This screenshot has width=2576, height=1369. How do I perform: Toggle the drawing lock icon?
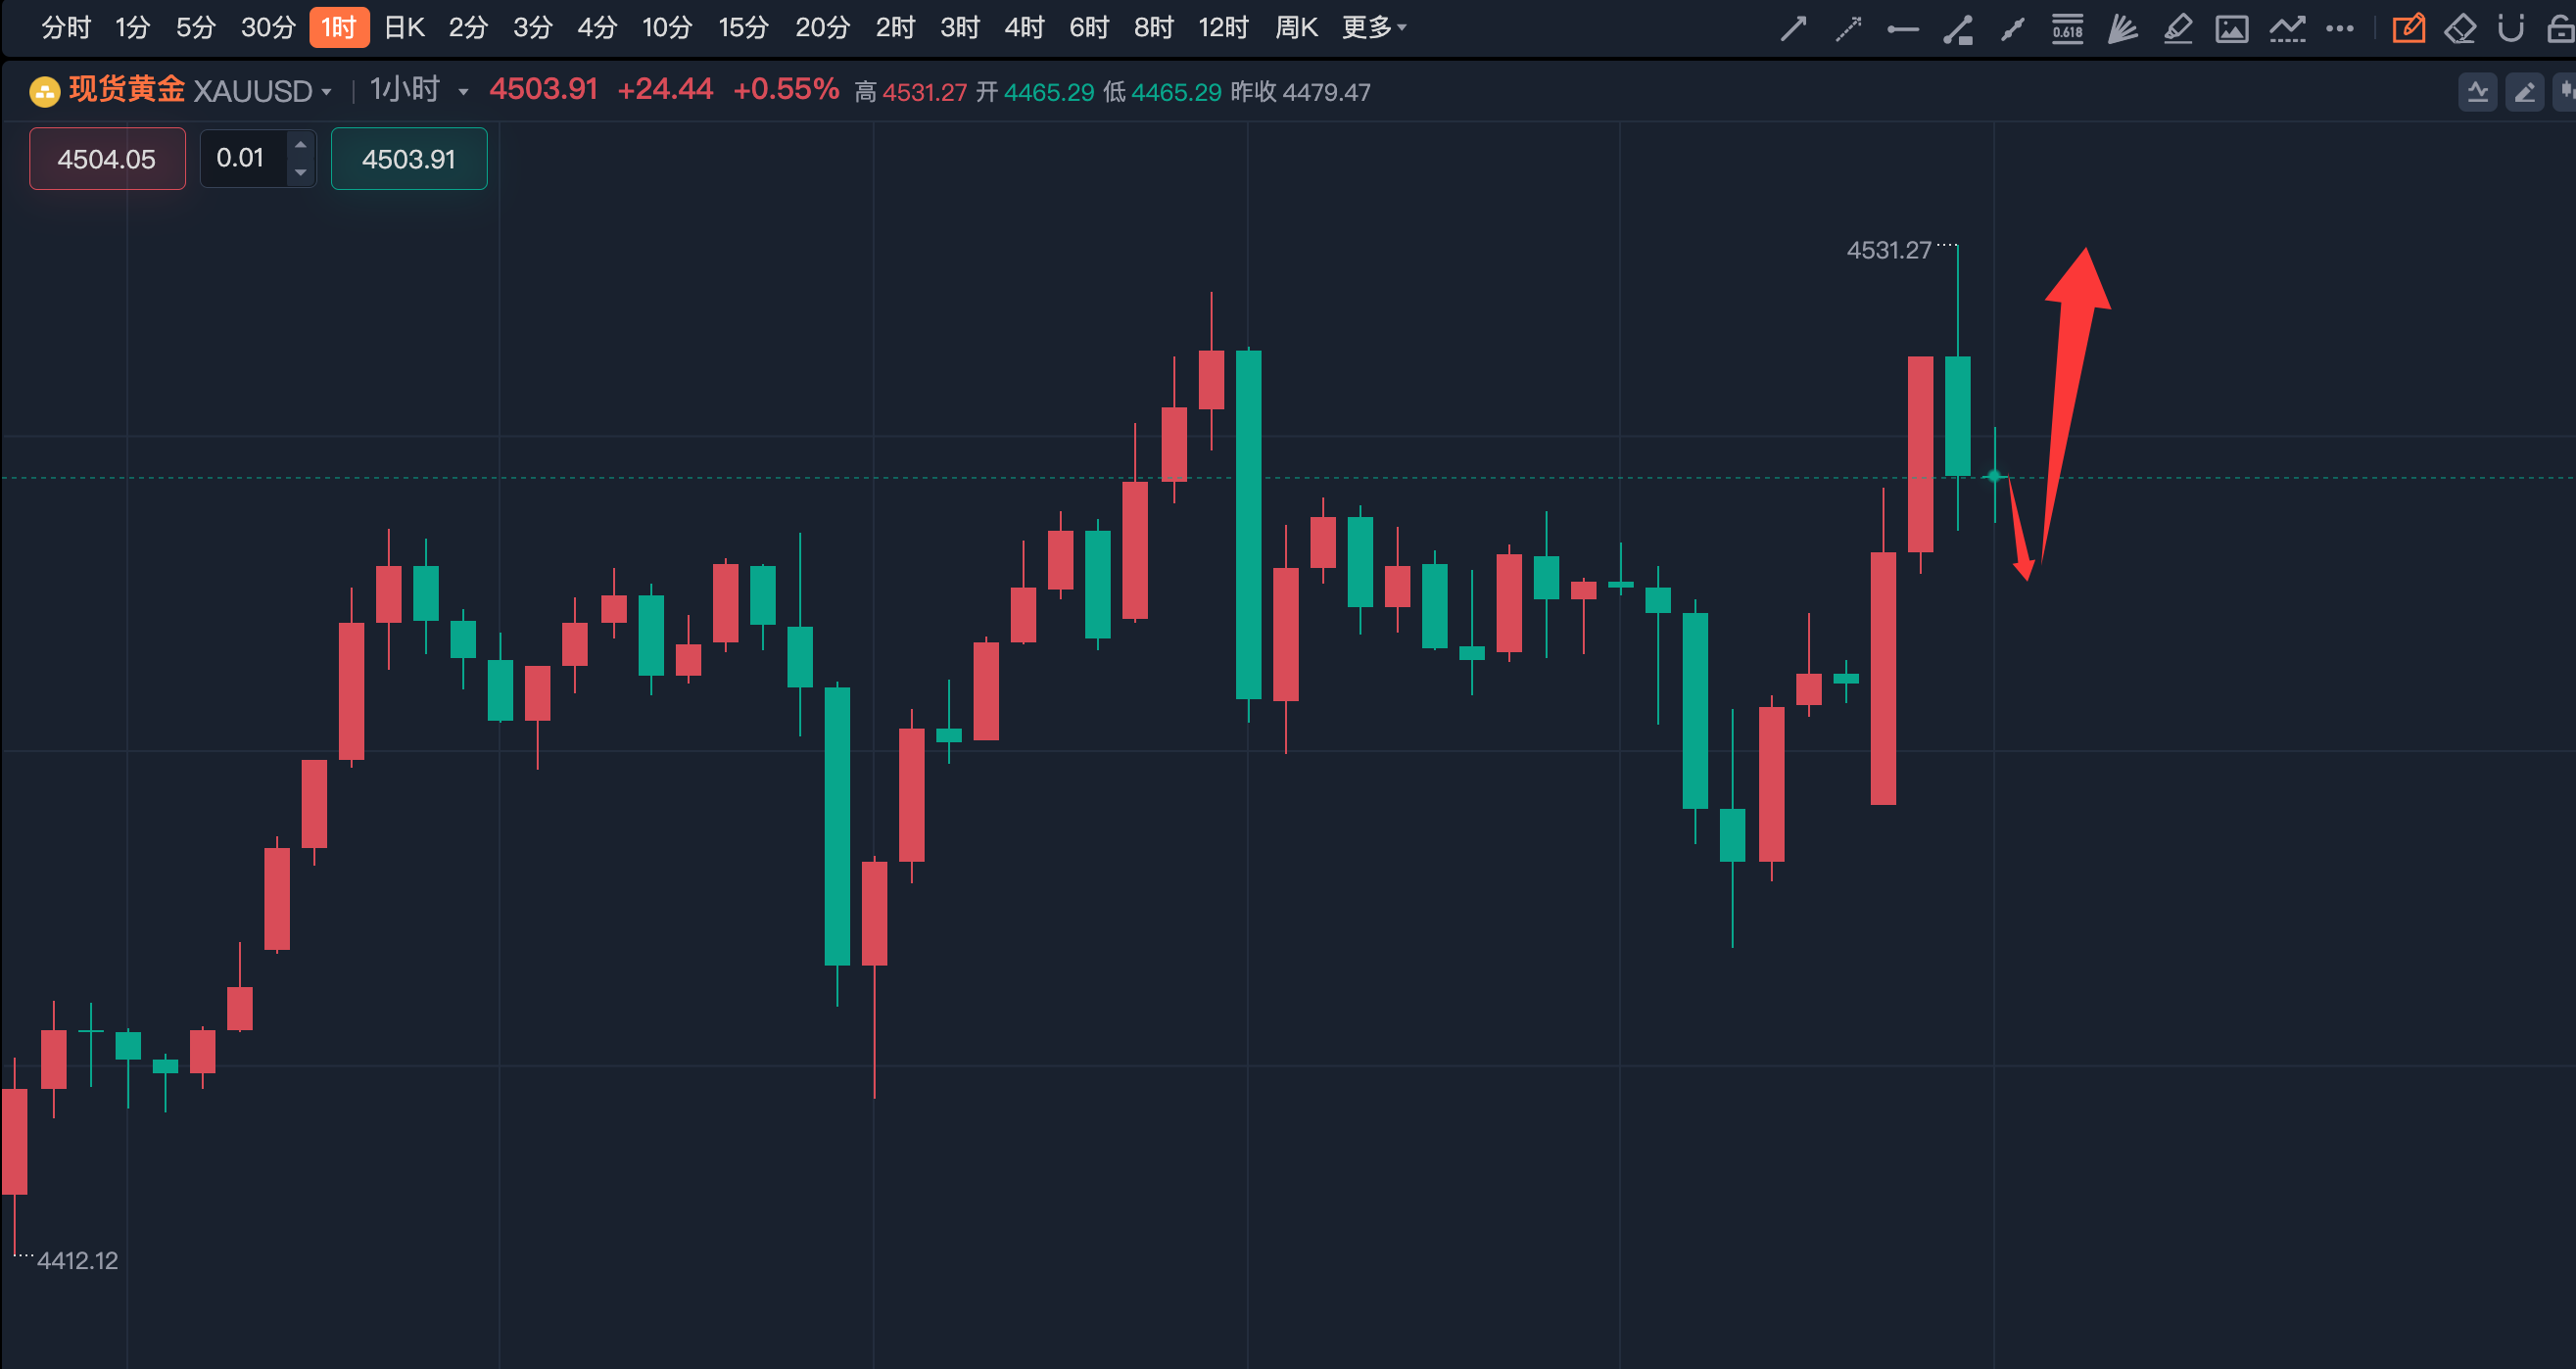click(2560, 28)
